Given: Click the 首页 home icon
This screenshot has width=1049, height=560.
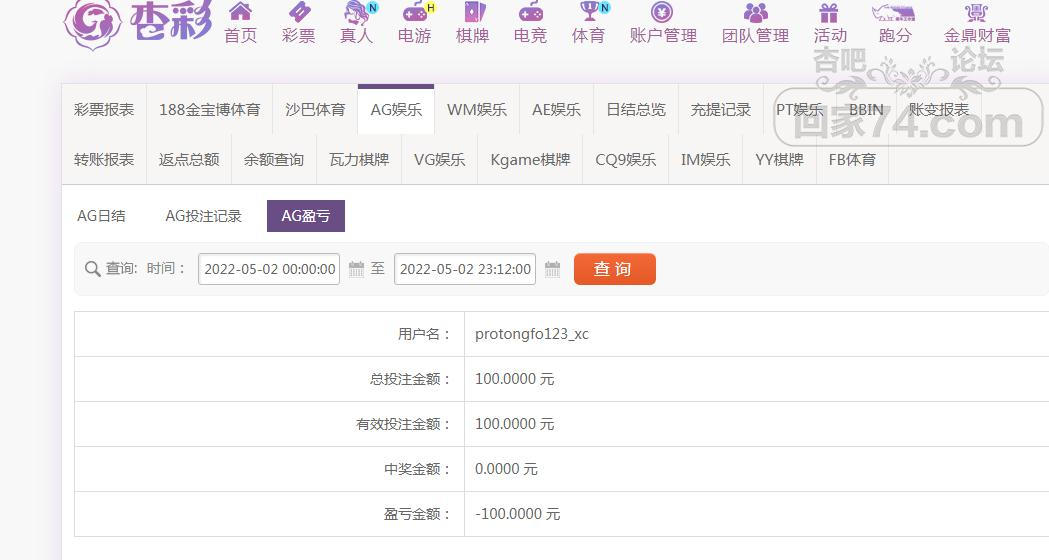Looking at the screenshot, I should coord(240,13).
